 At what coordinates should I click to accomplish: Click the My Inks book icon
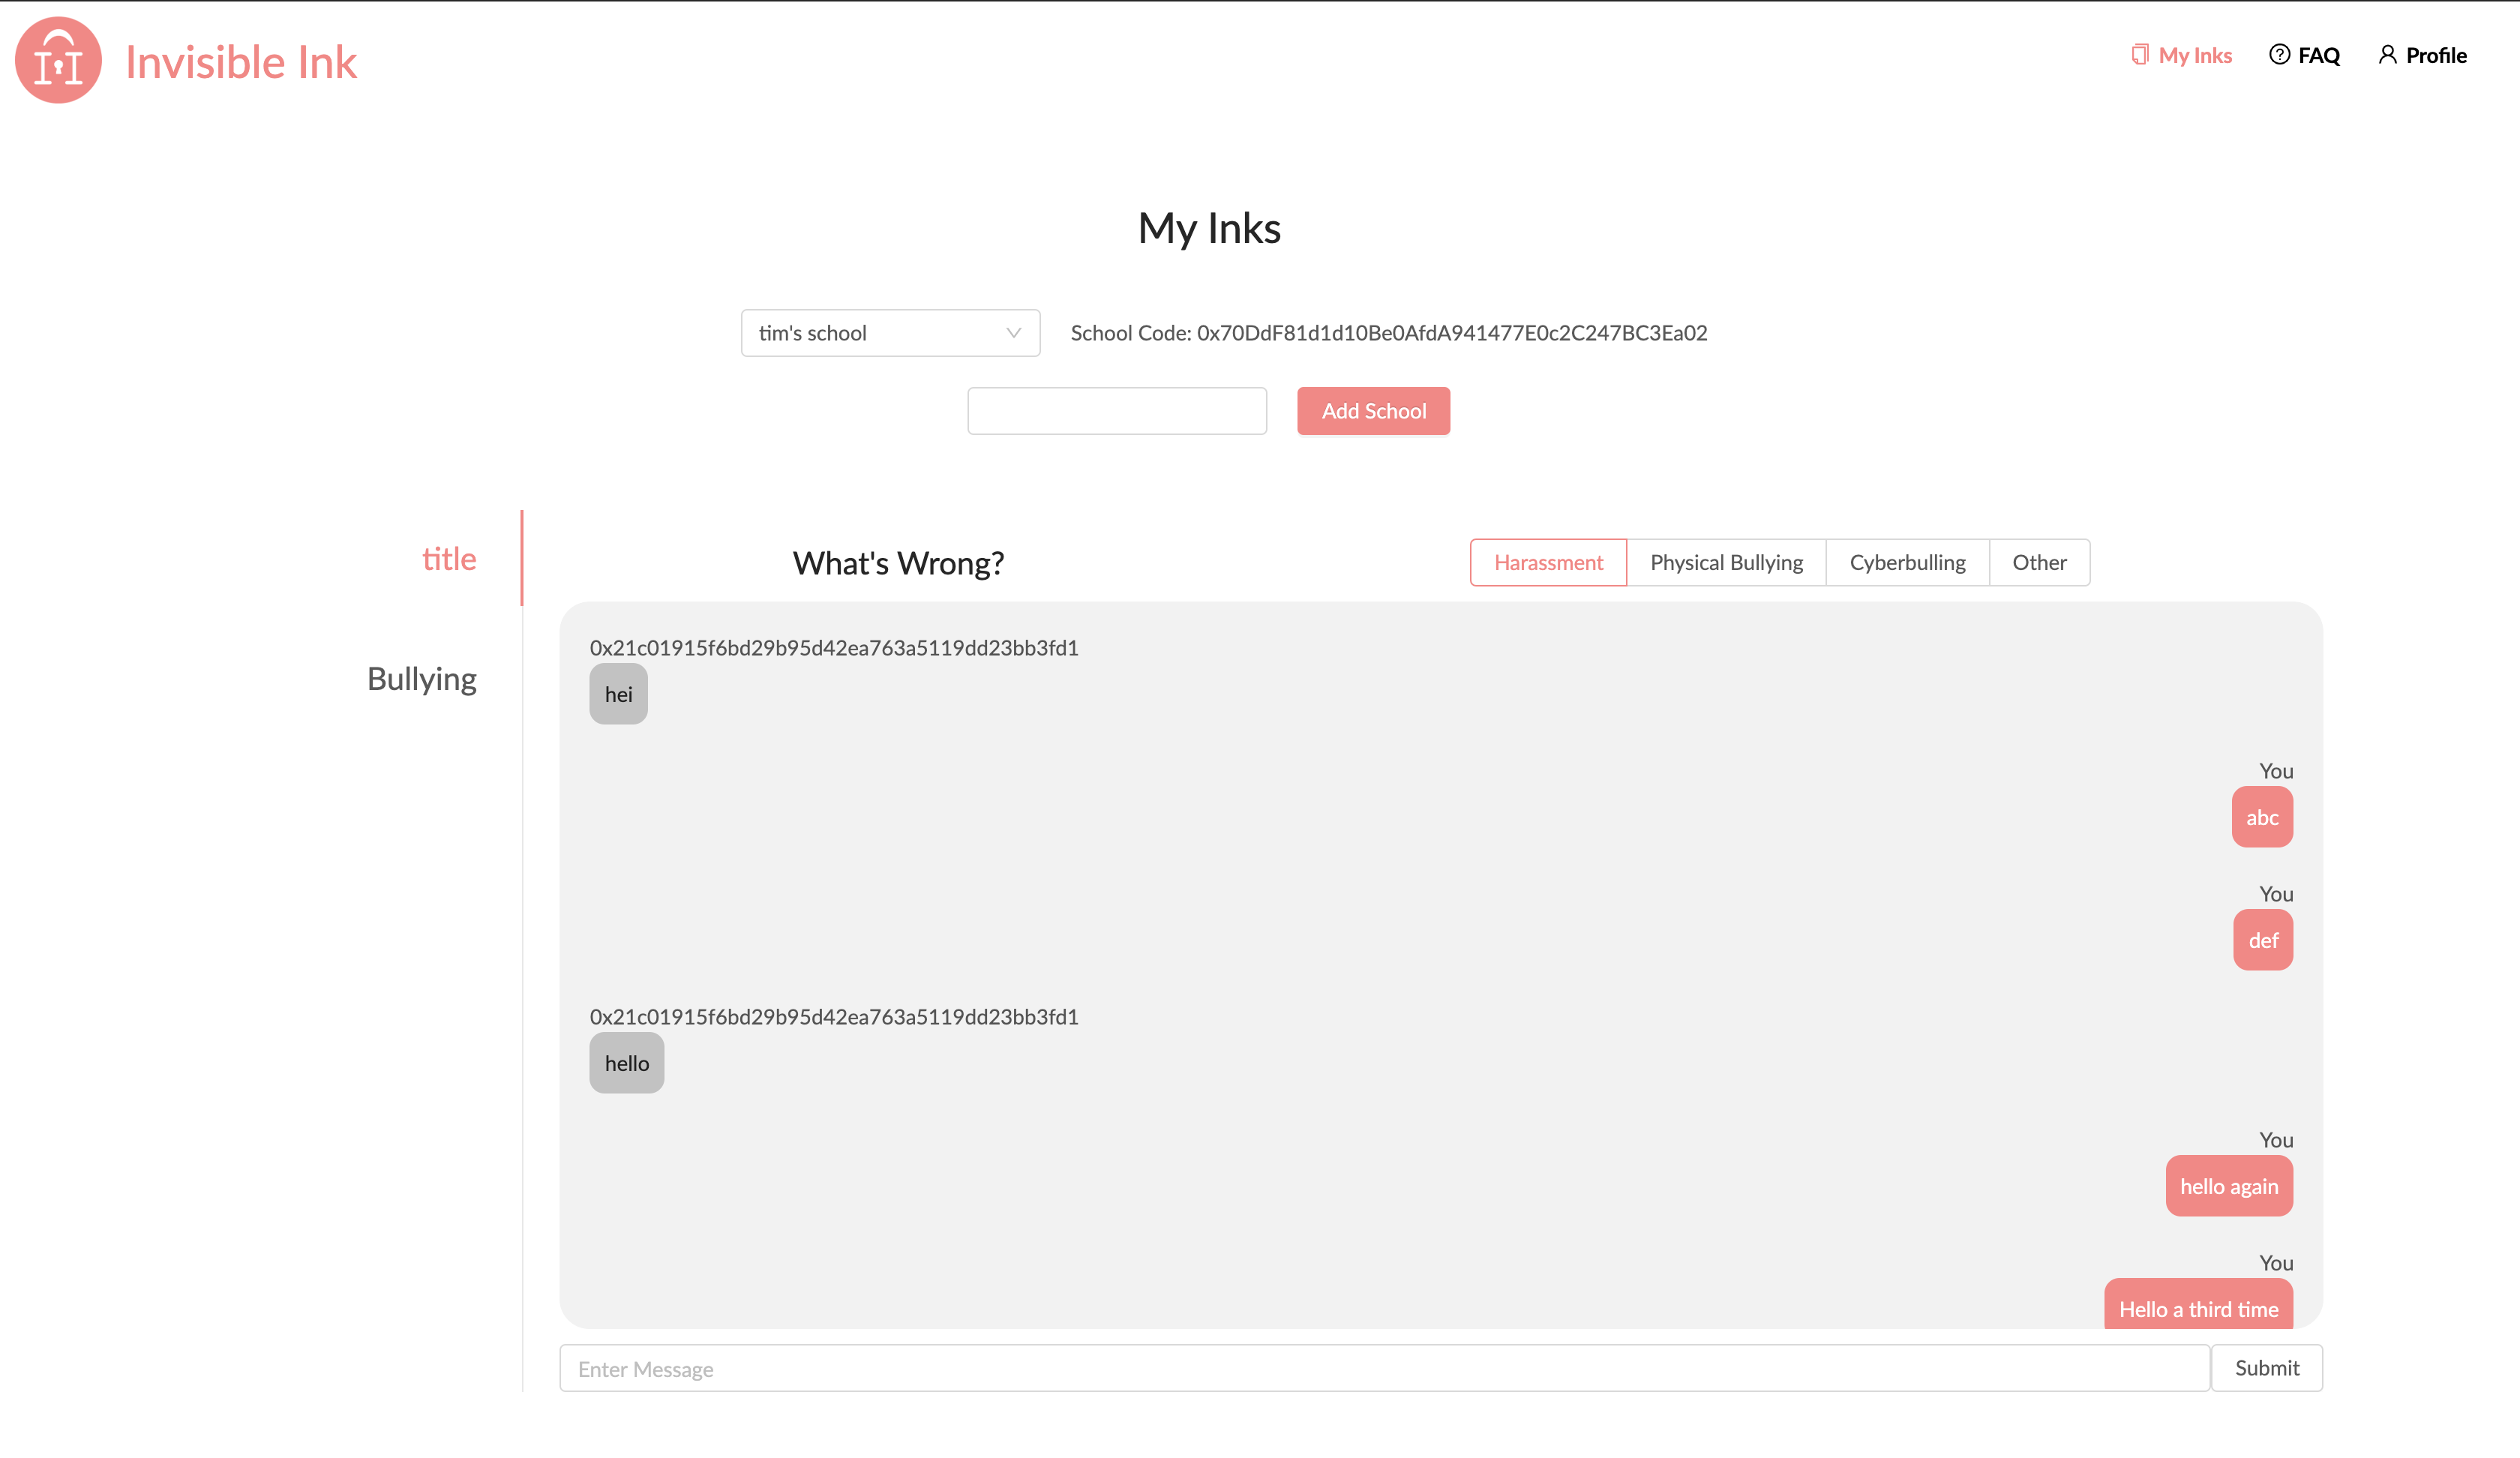(x=2139, y=55)
